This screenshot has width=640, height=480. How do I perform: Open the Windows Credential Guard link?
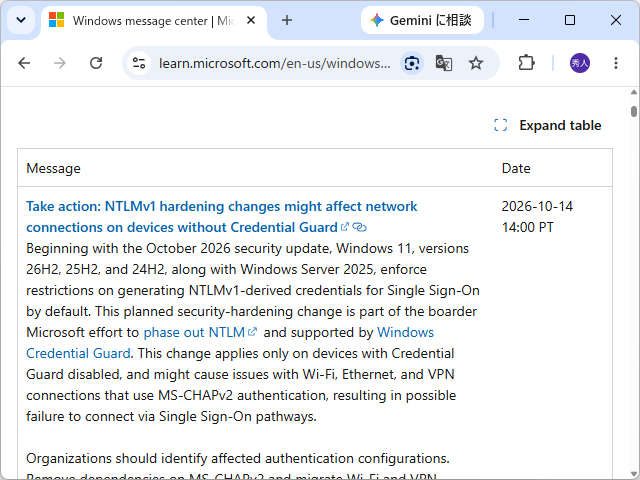(230, 343)
